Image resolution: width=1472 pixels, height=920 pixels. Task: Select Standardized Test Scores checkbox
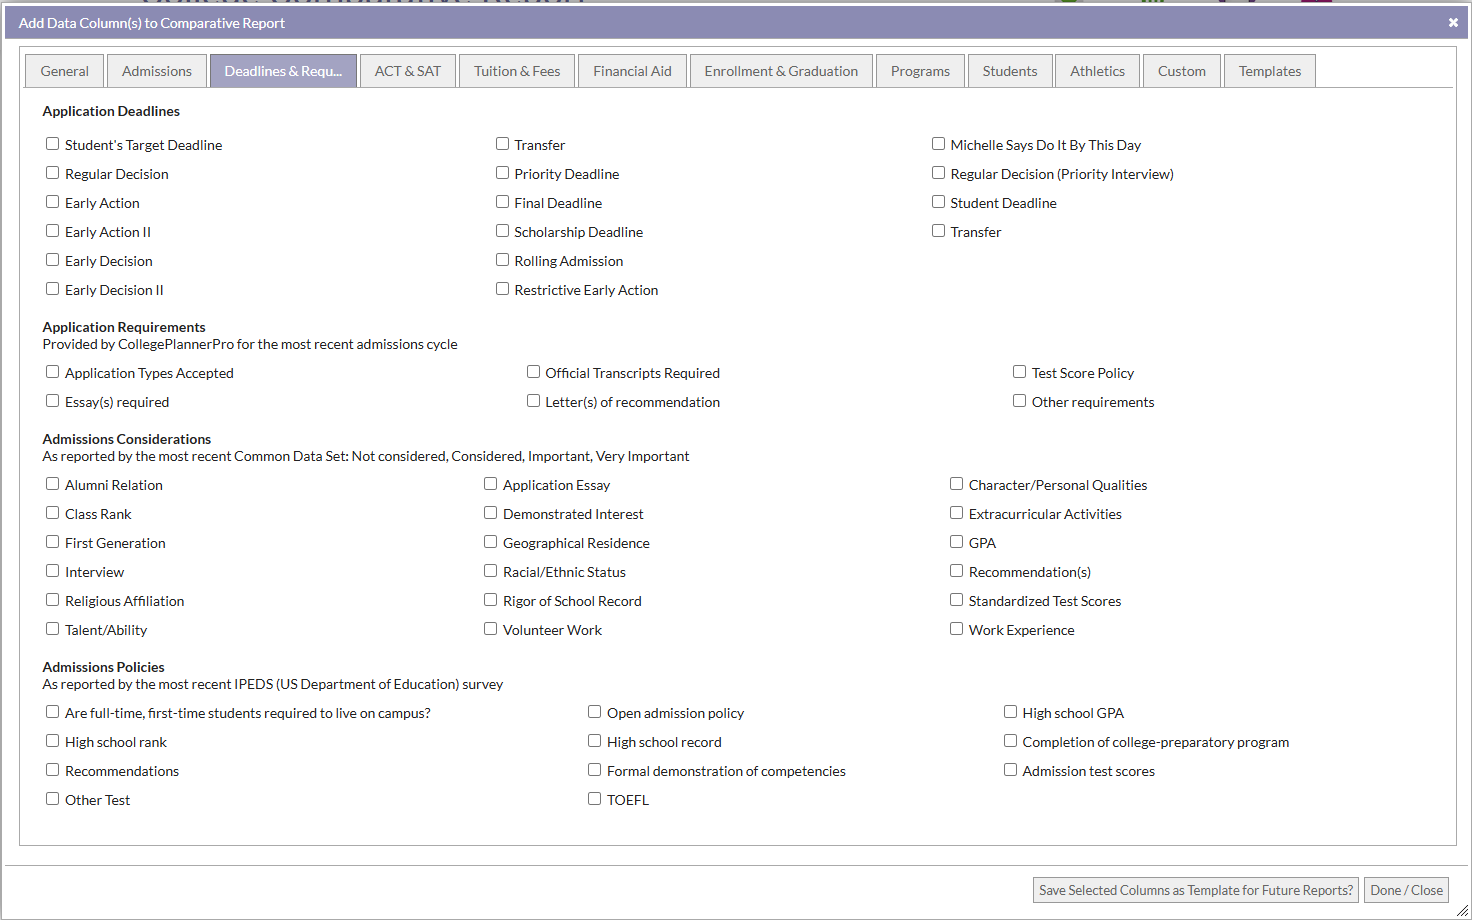tap(956, 600)
